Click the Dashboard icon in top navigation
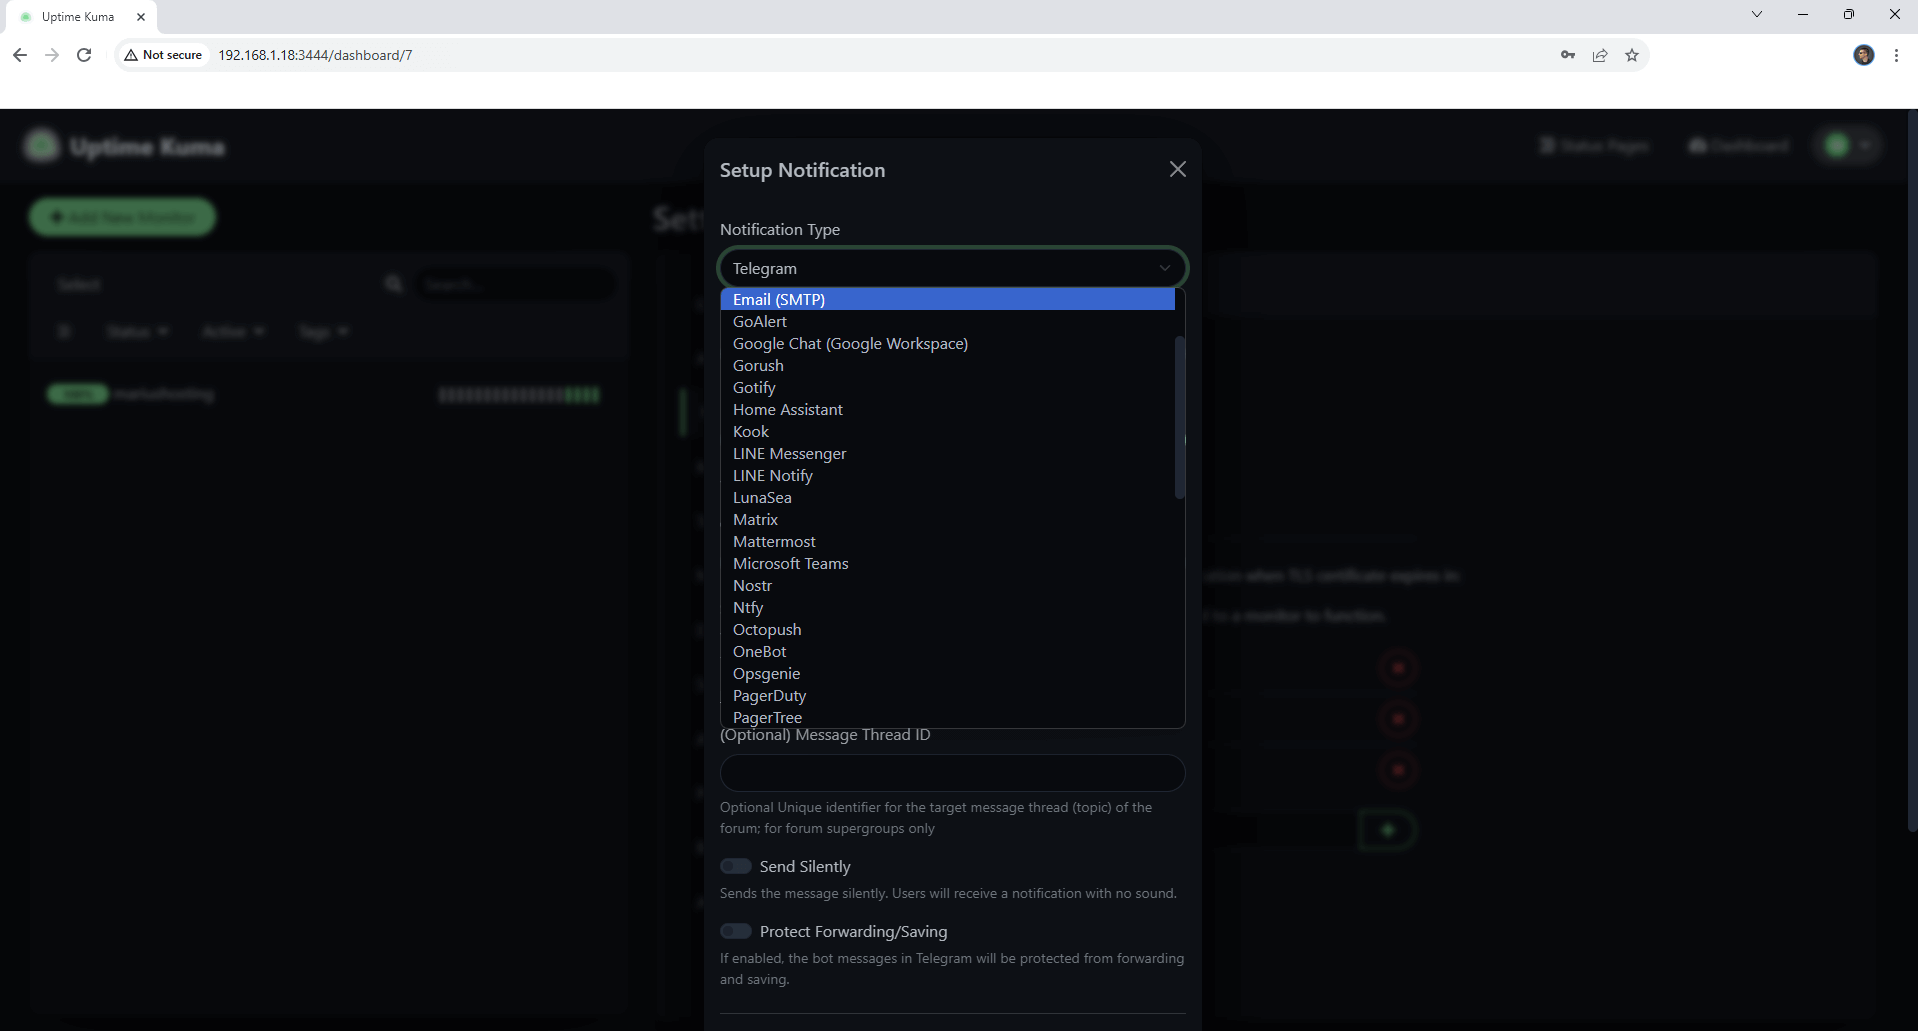The width and height of the screenshot is (1918, 1031). [1699, 145]
